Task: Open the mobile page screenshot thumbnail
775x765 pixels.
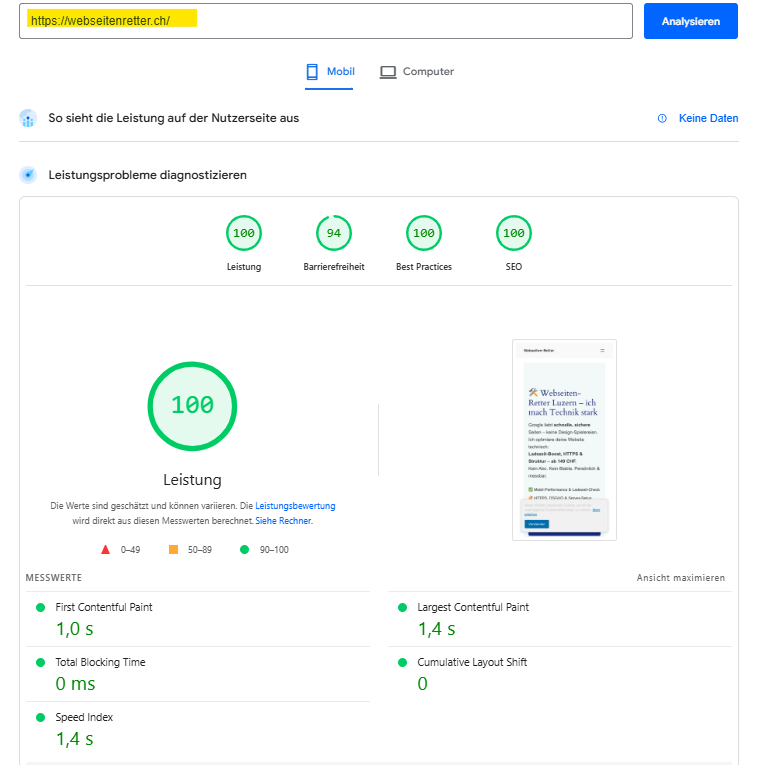Action: (x=564, y=440)
